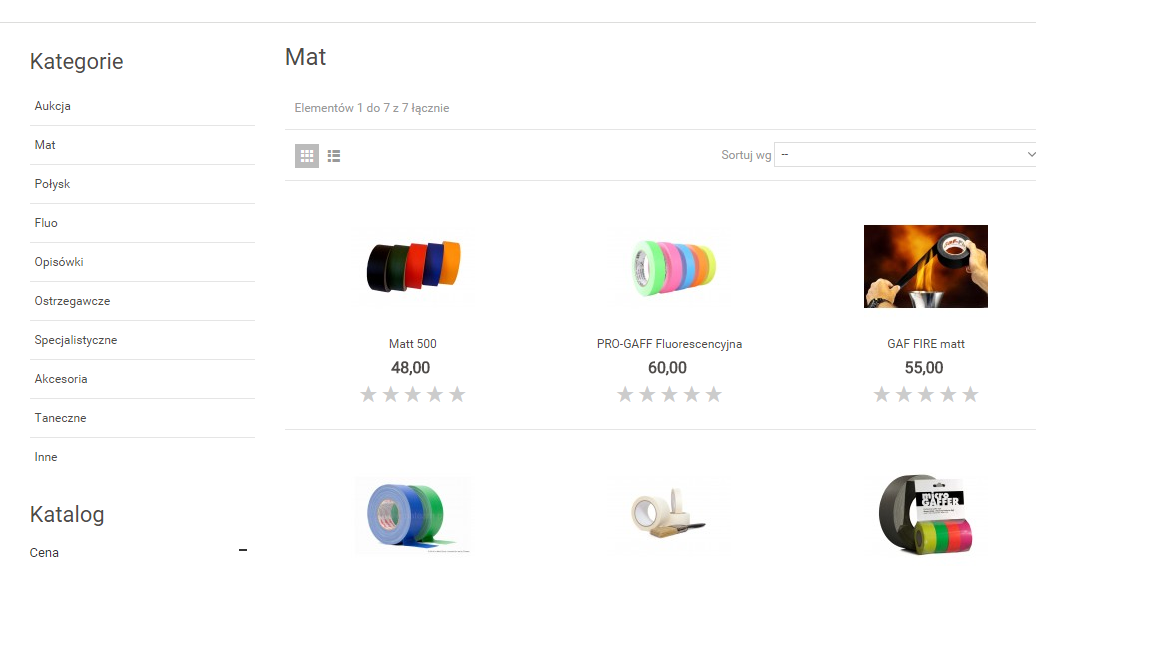This screenshot has width=1152, height=648.
Task: Select the Połysk category
Action: coord(52,184)
